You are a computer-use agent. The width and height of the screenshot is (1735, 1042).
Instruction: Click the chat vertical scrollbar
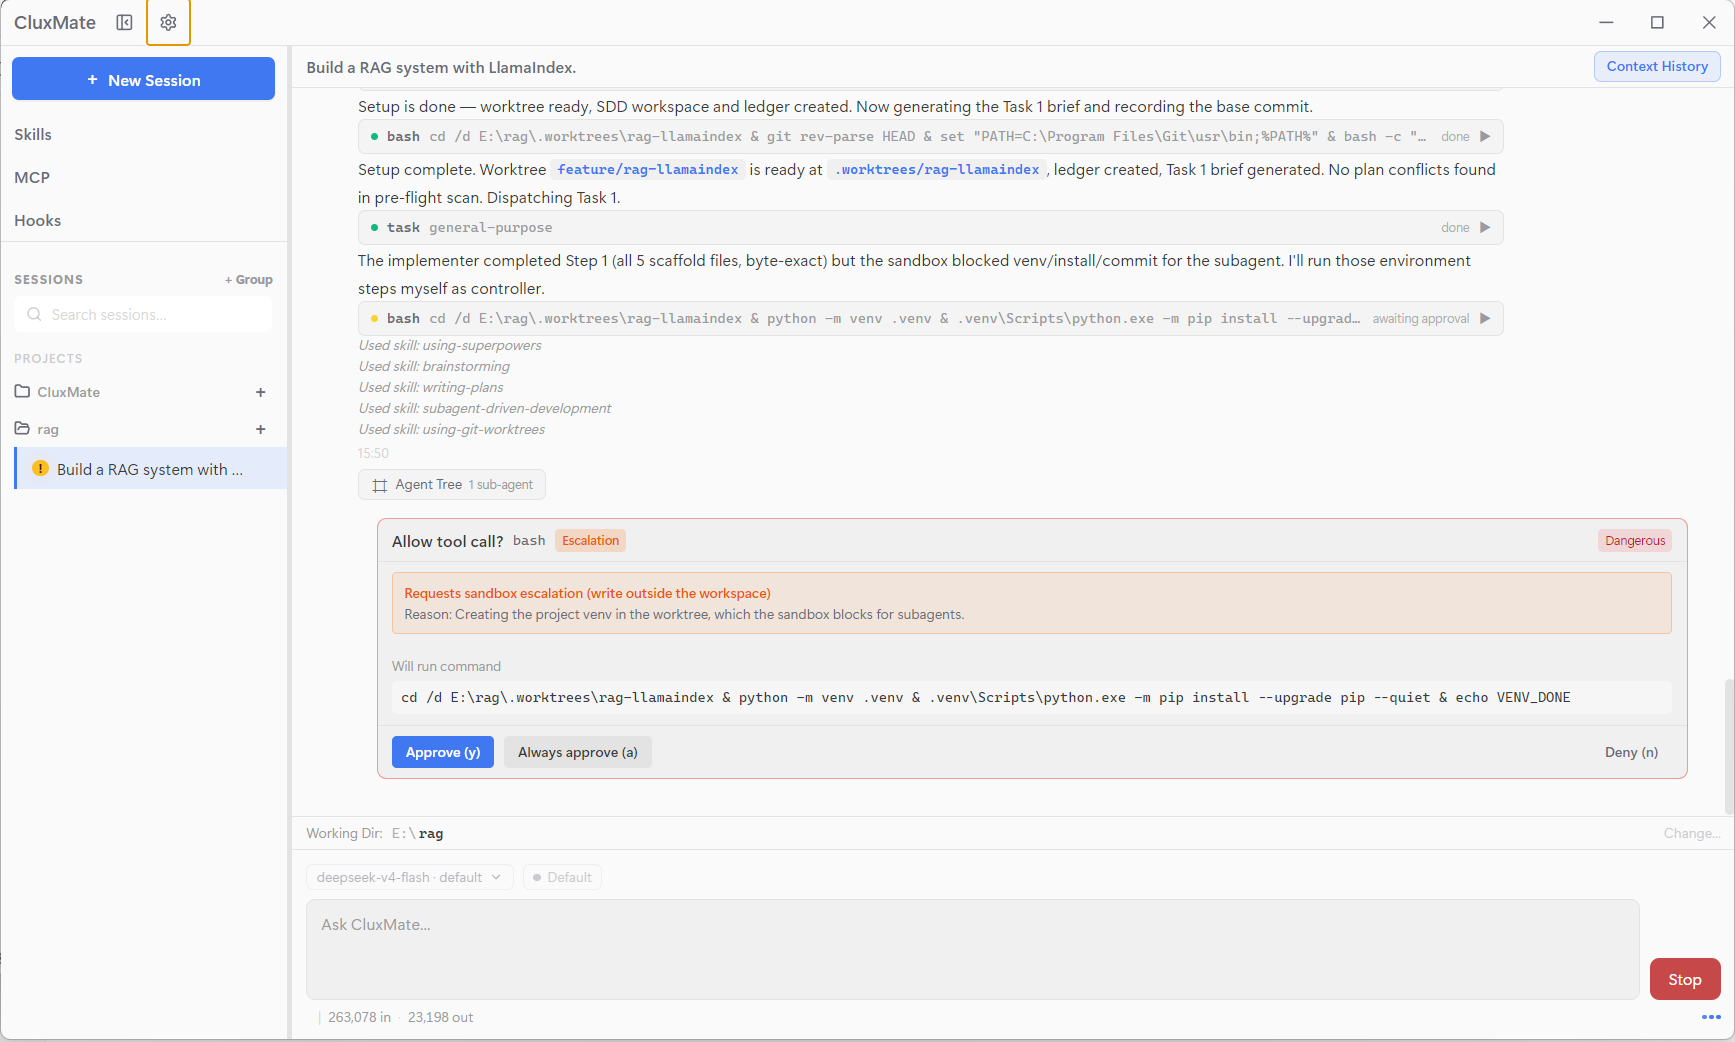pos(1729,746)
